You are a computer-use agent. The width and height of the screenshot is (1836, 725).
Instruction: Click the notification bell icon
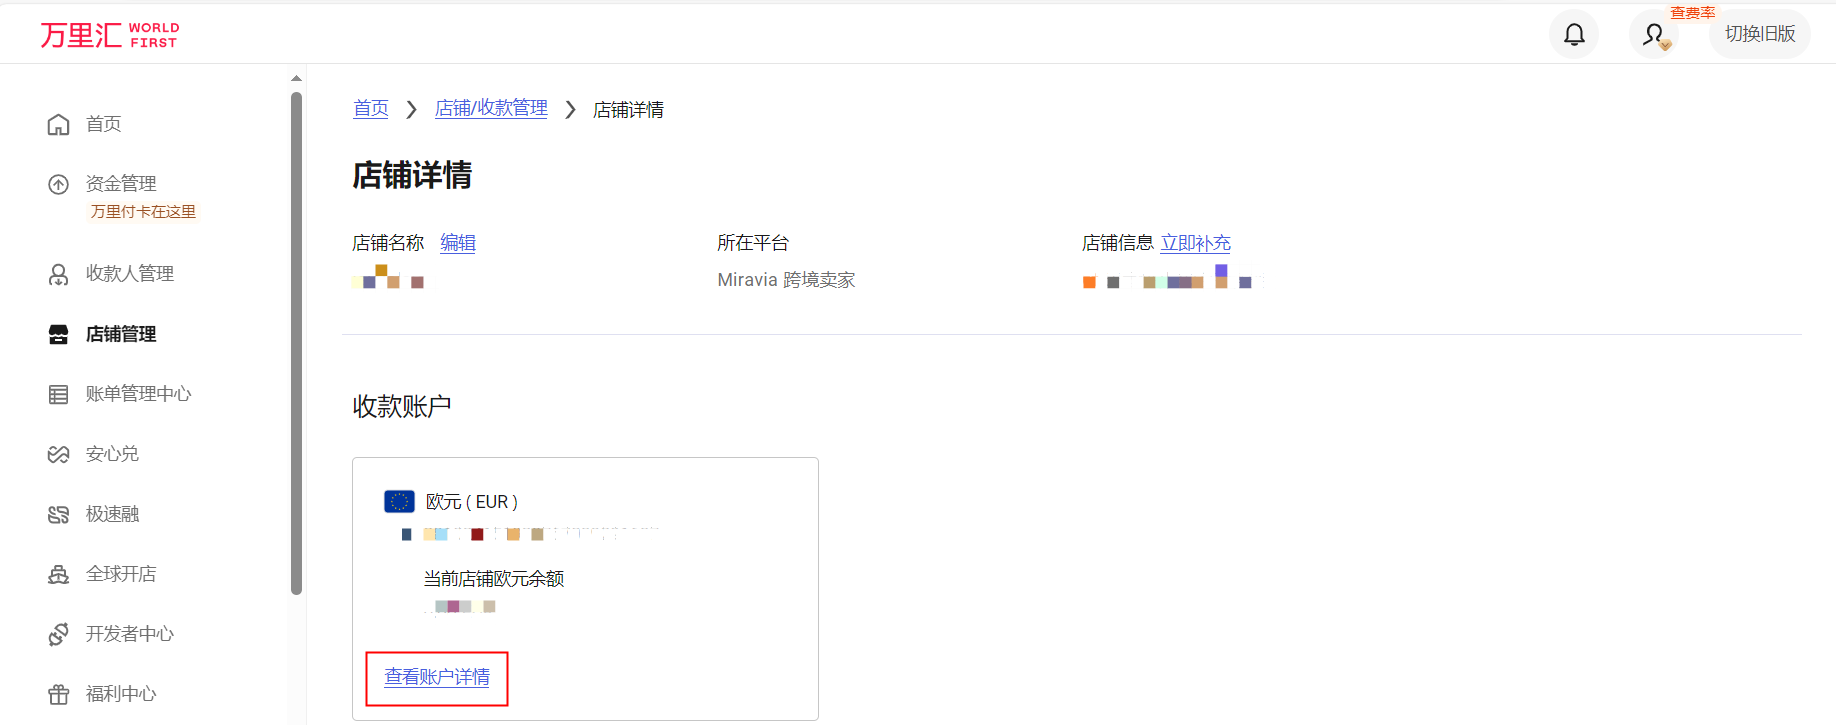[x=1574, y=35]
